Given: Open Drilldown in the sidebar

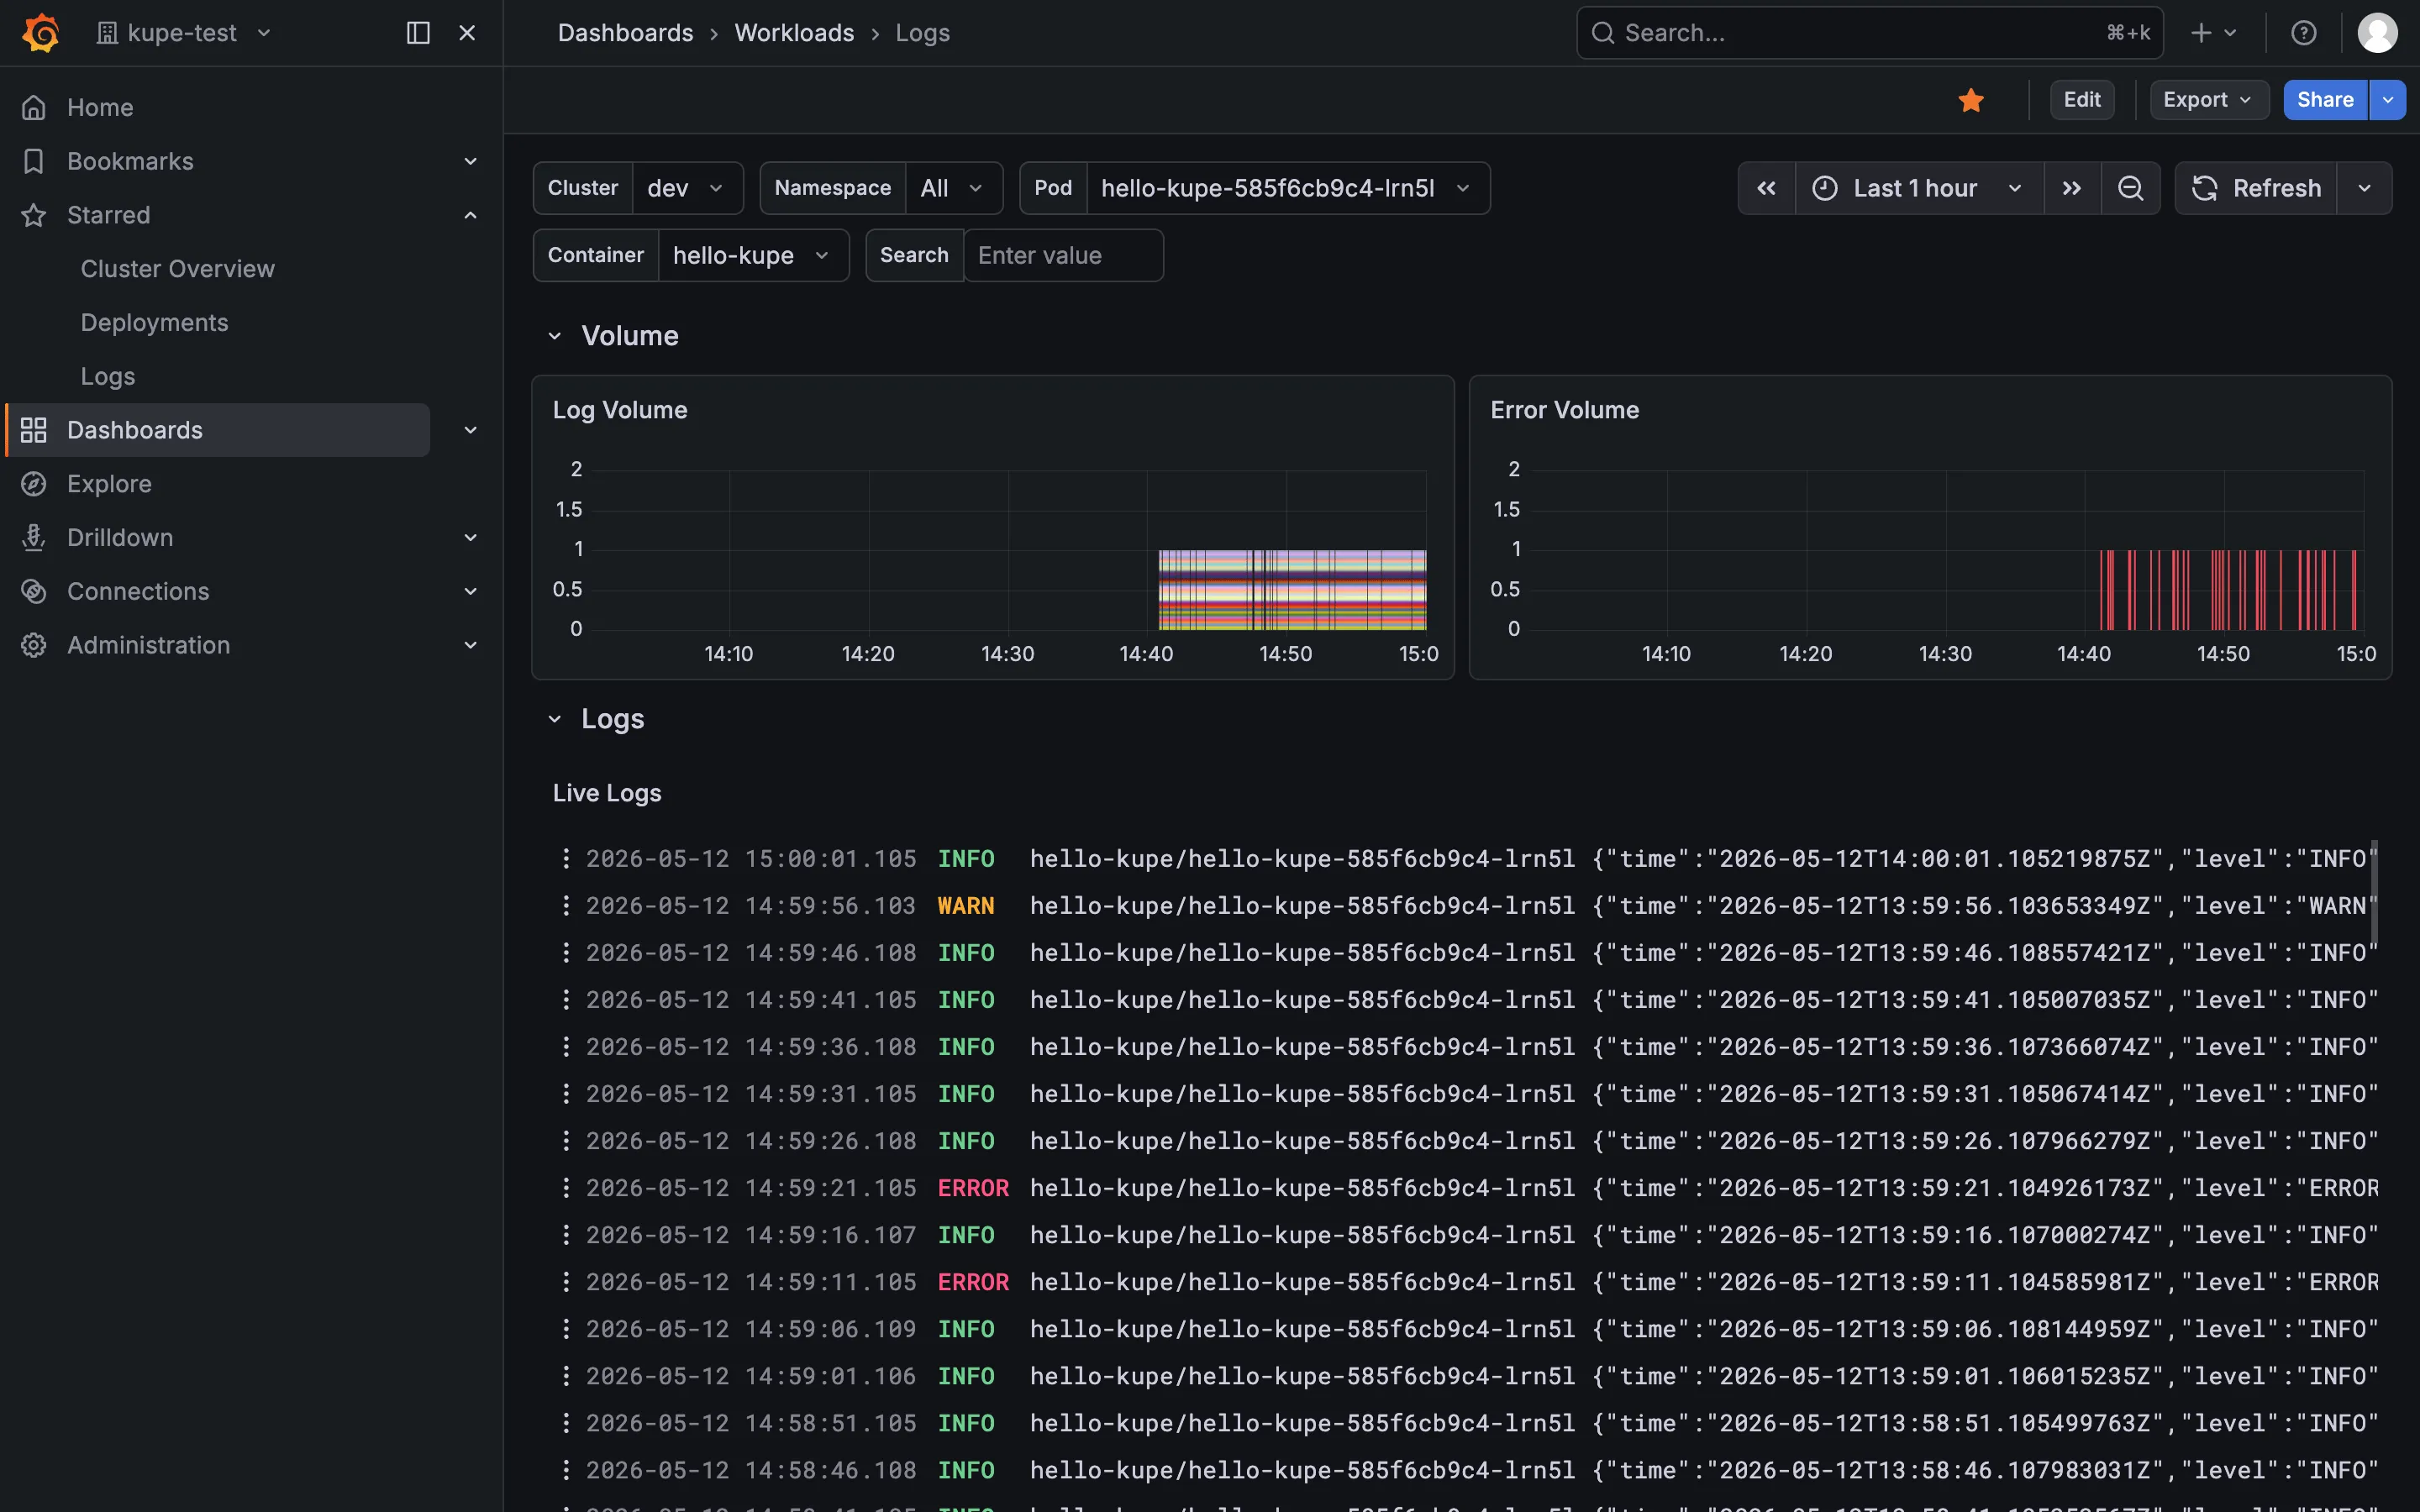Looking at the screenshot, I should tap(120, 538).
